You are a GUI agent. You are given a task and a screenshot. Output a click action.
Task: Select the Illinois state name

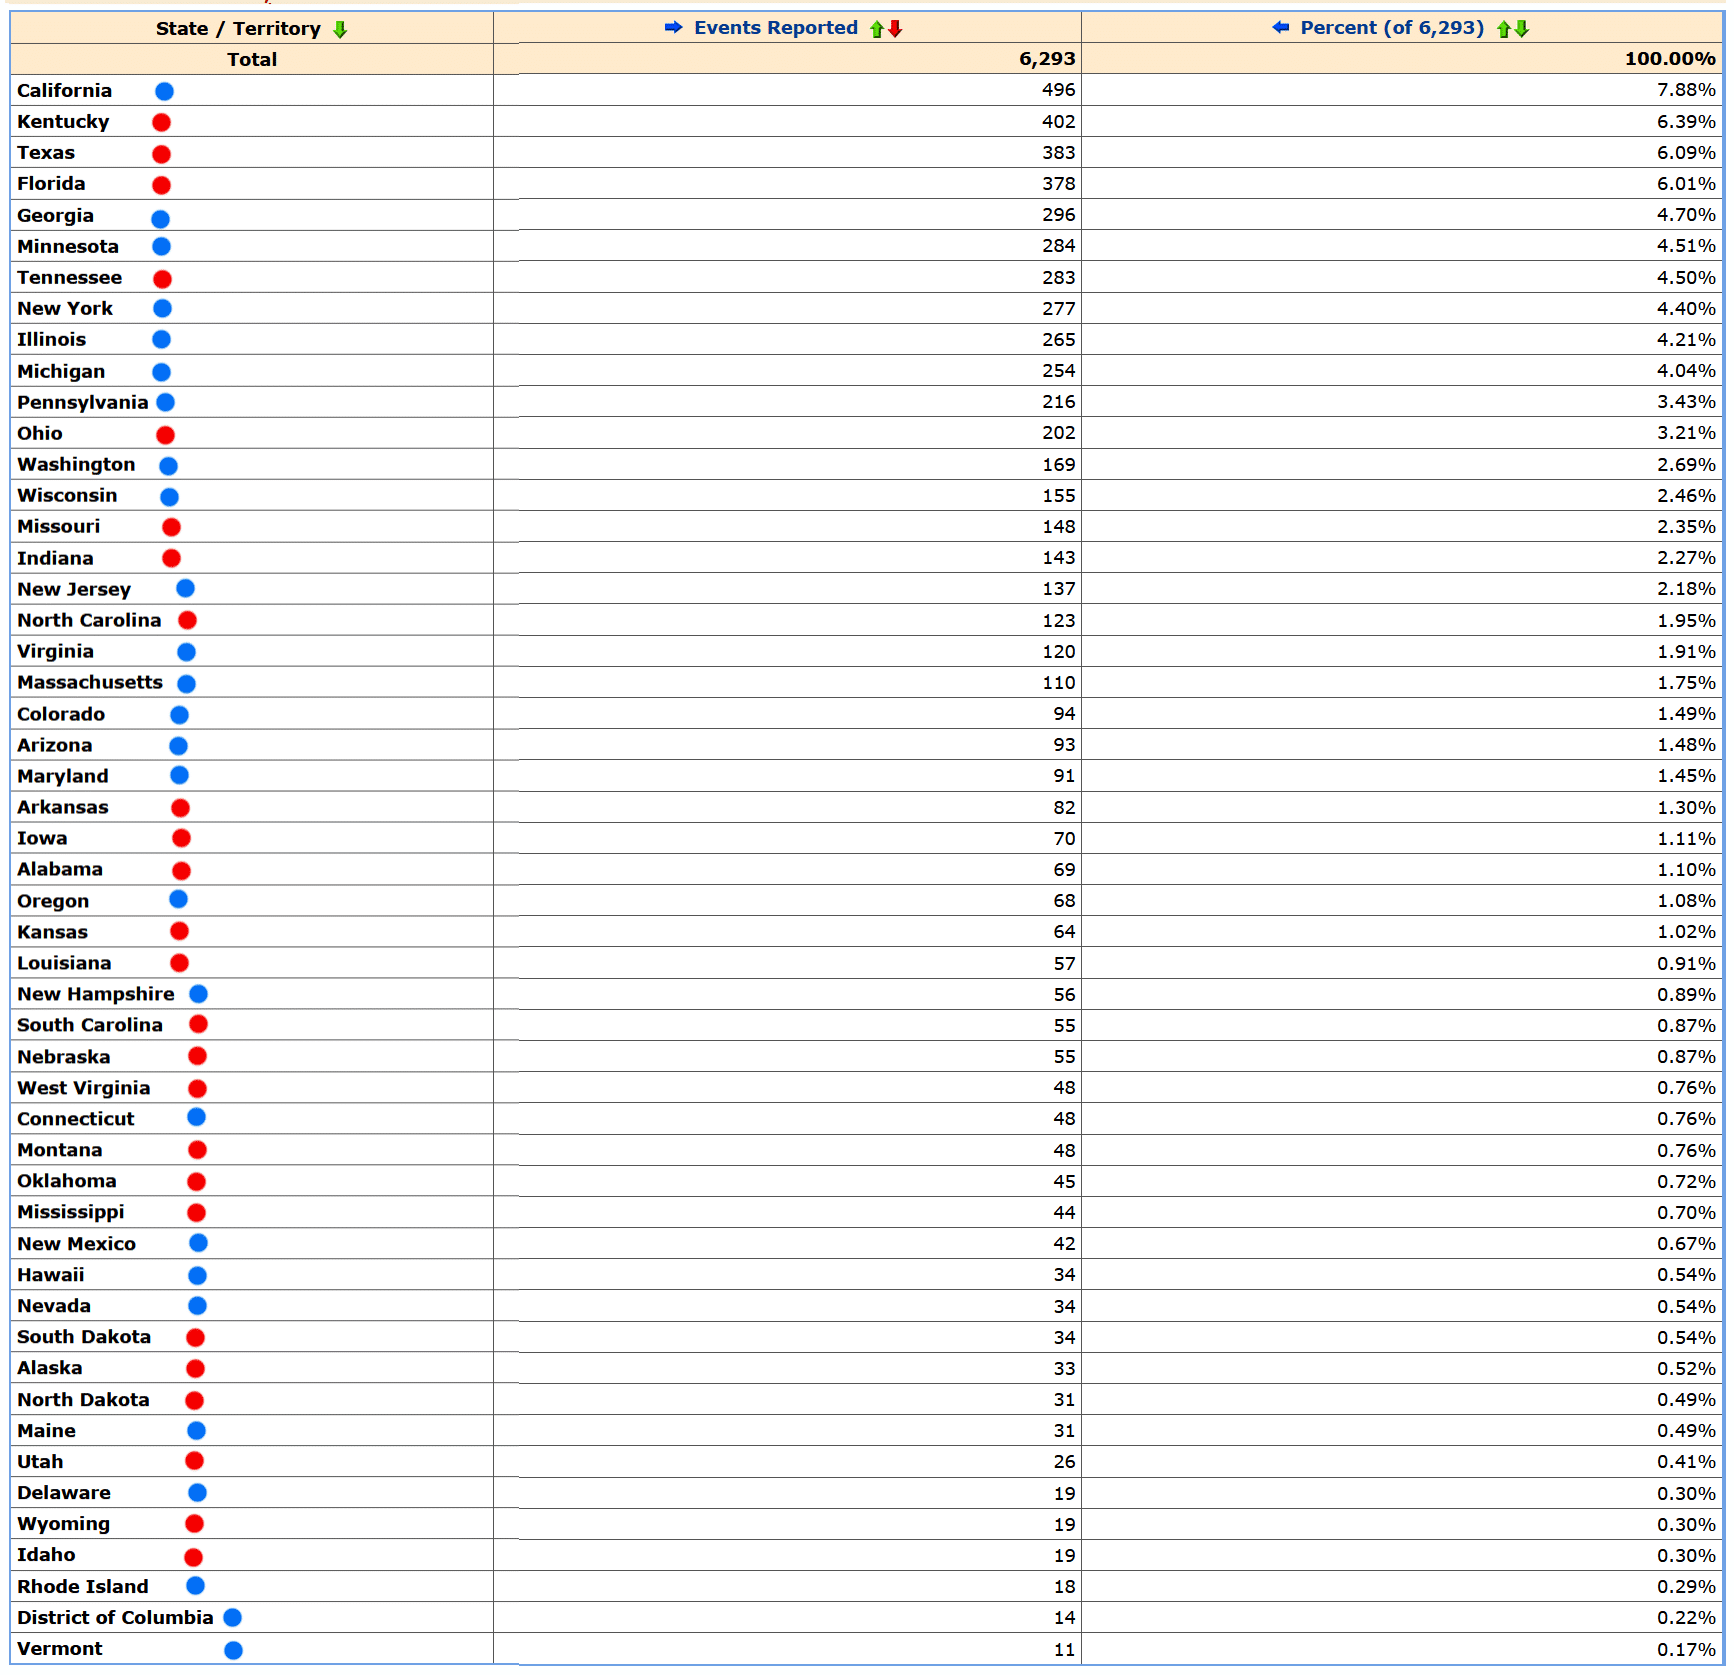coord(51,340)
